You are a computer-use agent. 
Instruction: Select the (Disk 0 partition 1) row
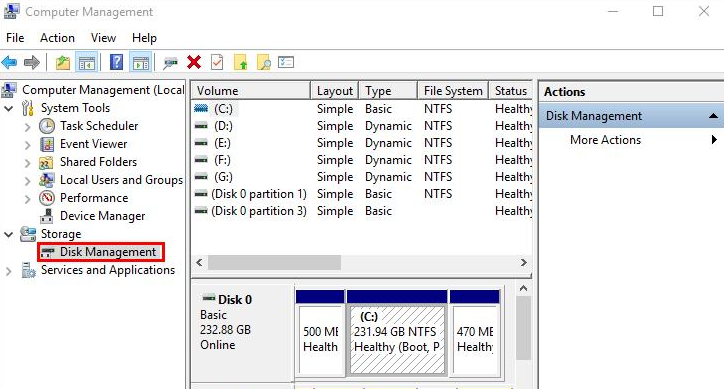(362, 194)
